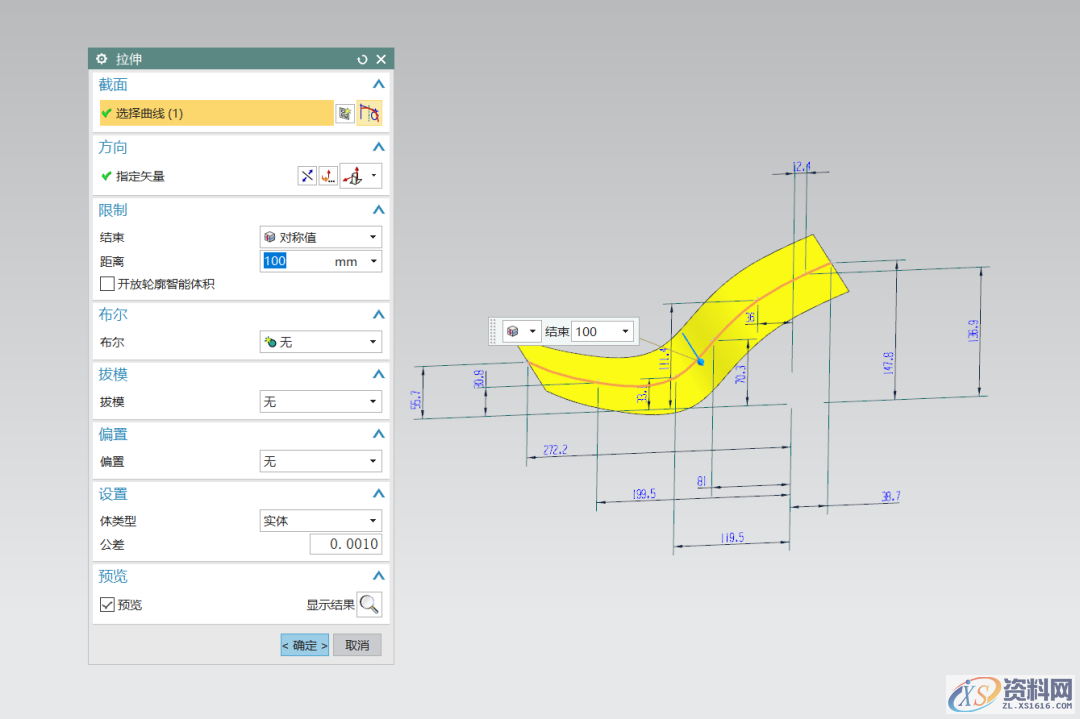Click the reset dialog icon
The height and width of the screenshot is (719, 1080).
[363, 59]
